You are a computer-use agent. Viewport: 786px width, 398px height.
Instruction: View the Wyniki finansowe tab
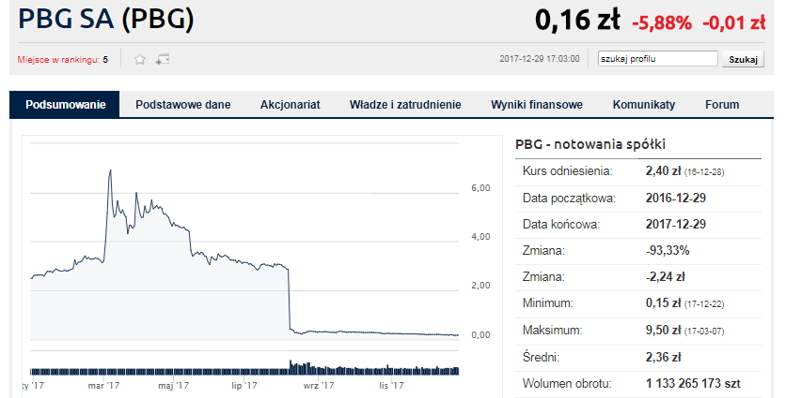tap(536, 105)
